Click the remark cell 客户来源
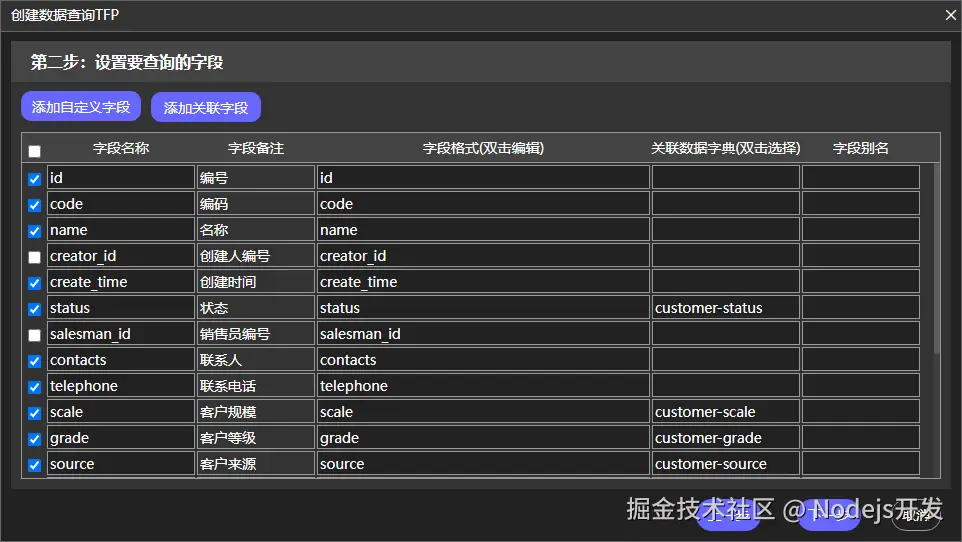Image resolution: width=962 pixels, height=542 pixels. click(x=256, y=463)
